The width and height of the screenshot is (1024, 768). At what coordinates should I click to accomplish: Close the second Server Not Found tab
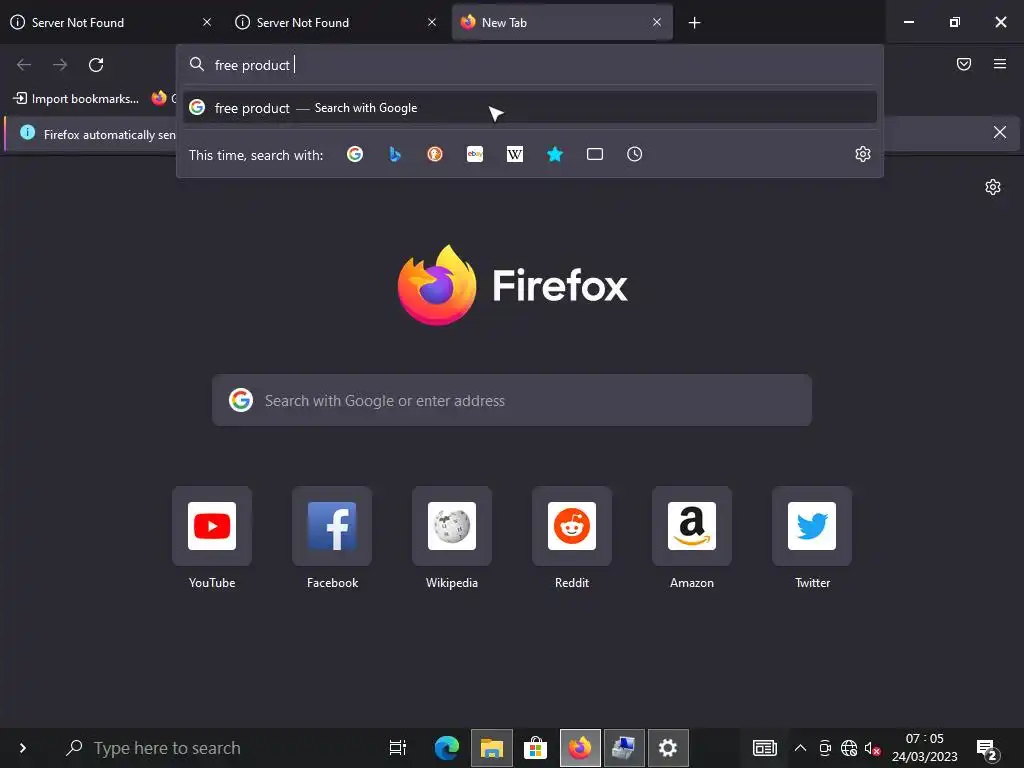(432, 22)
